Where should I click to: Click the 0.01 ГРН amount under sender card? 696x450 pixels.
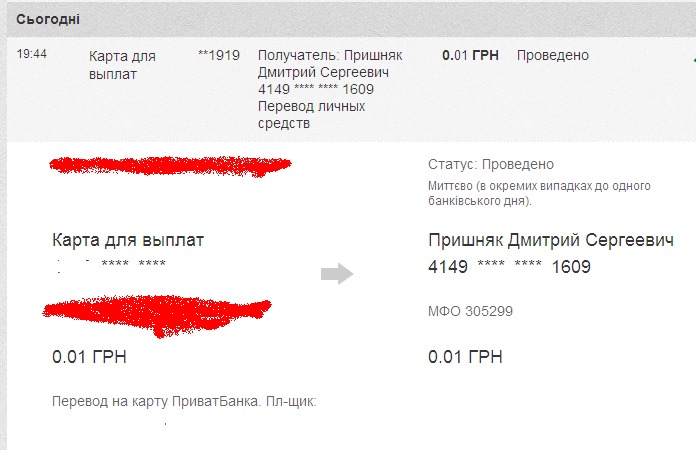(x=89, y=357)
